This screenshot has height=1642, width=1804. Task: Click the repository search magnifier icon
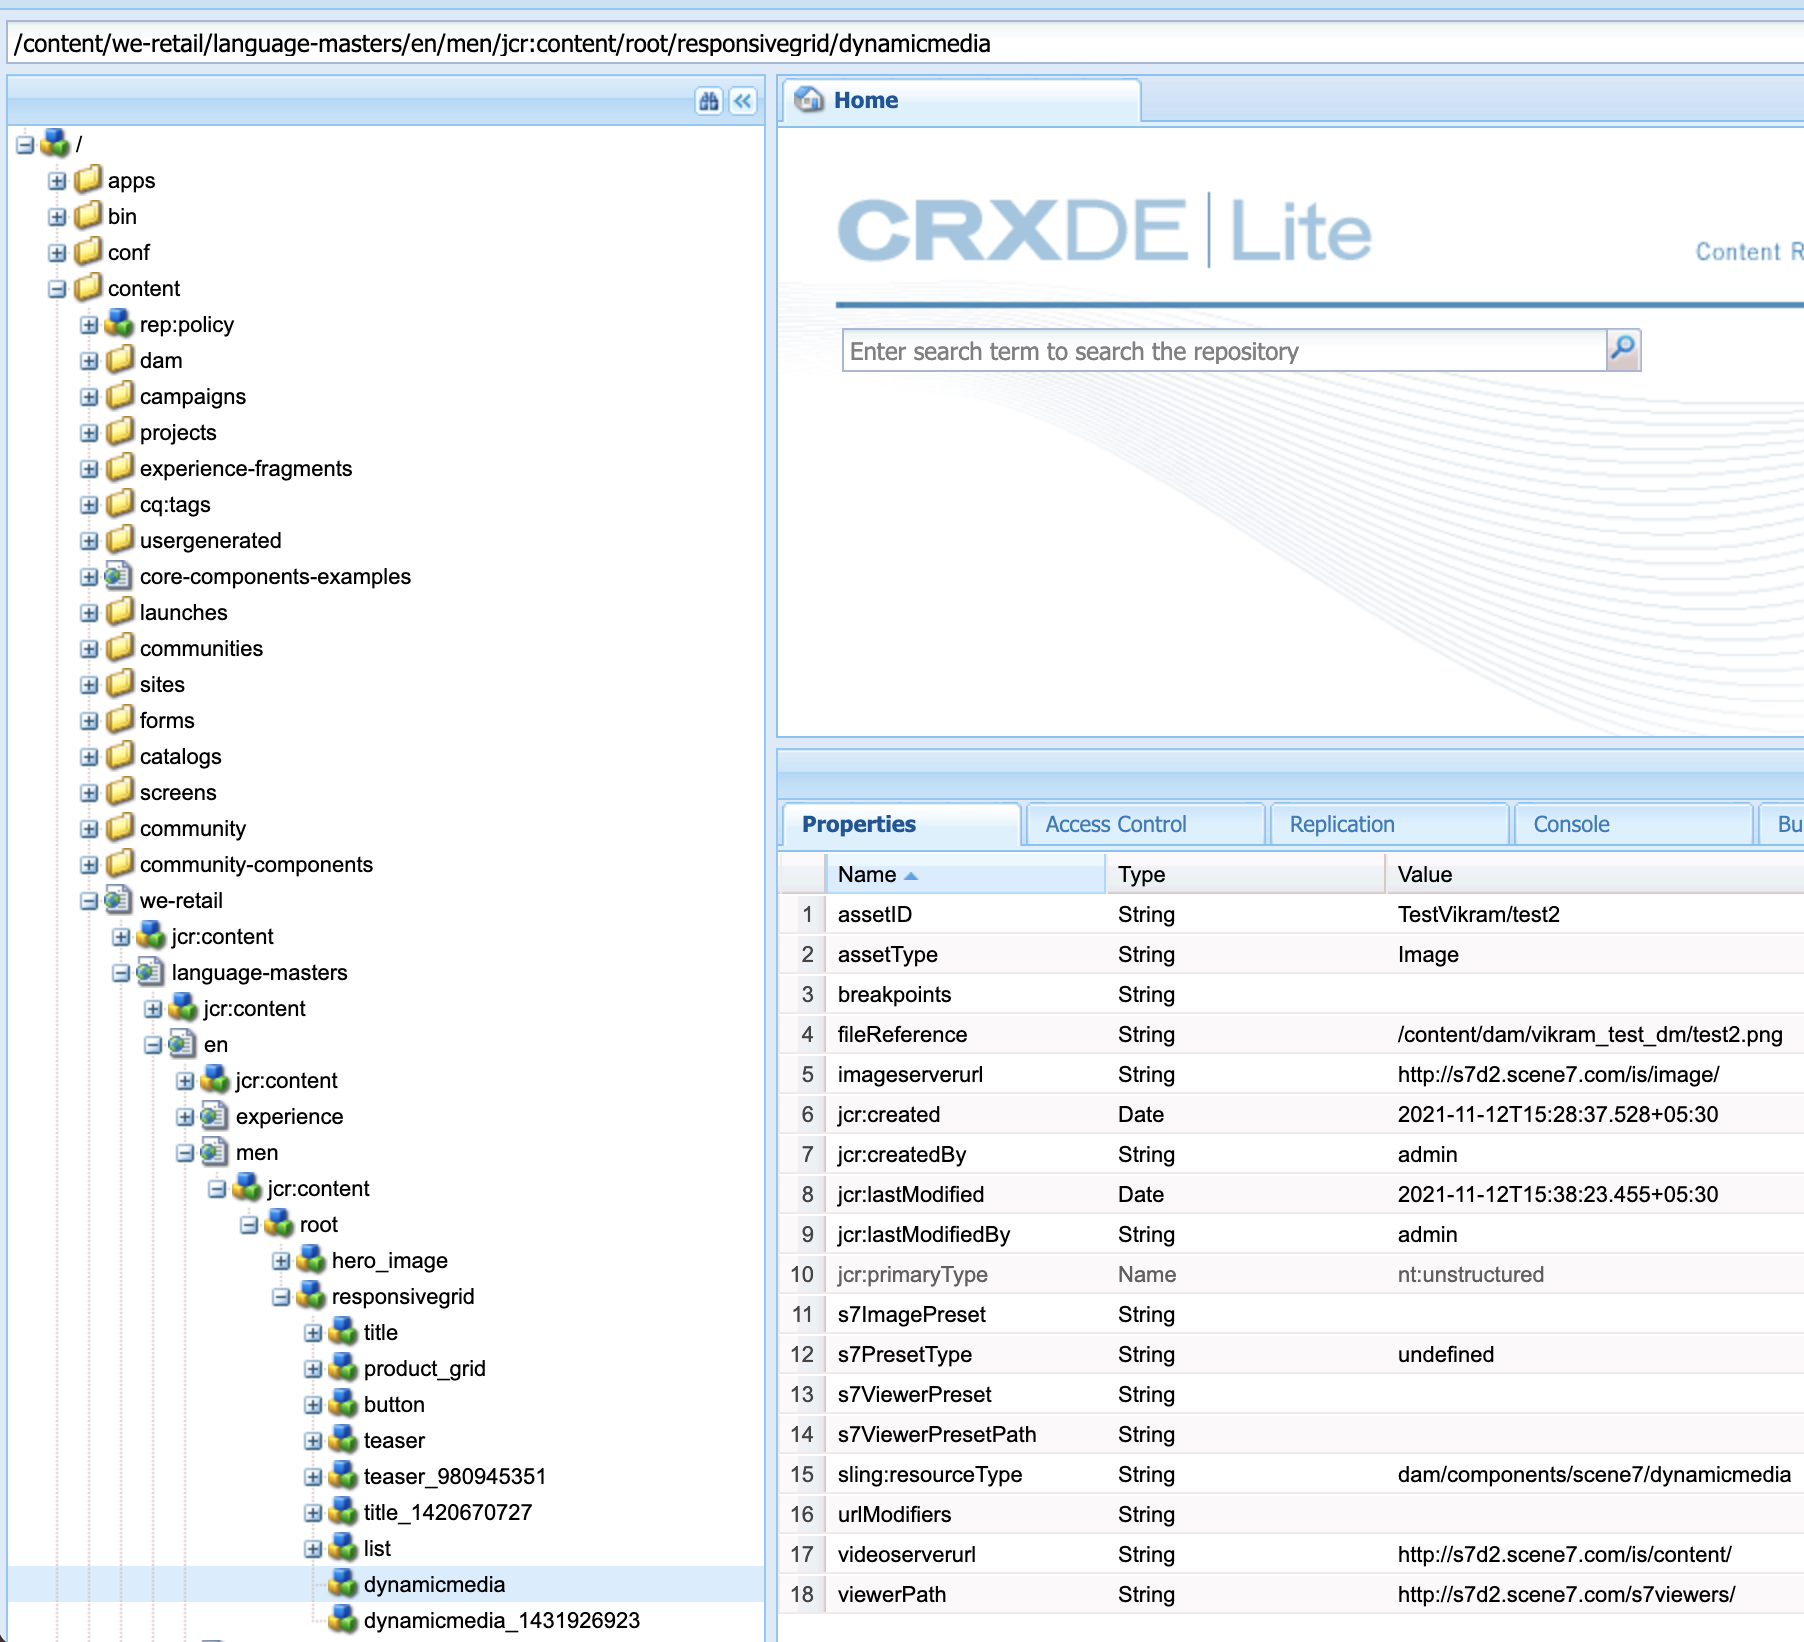1622,351
